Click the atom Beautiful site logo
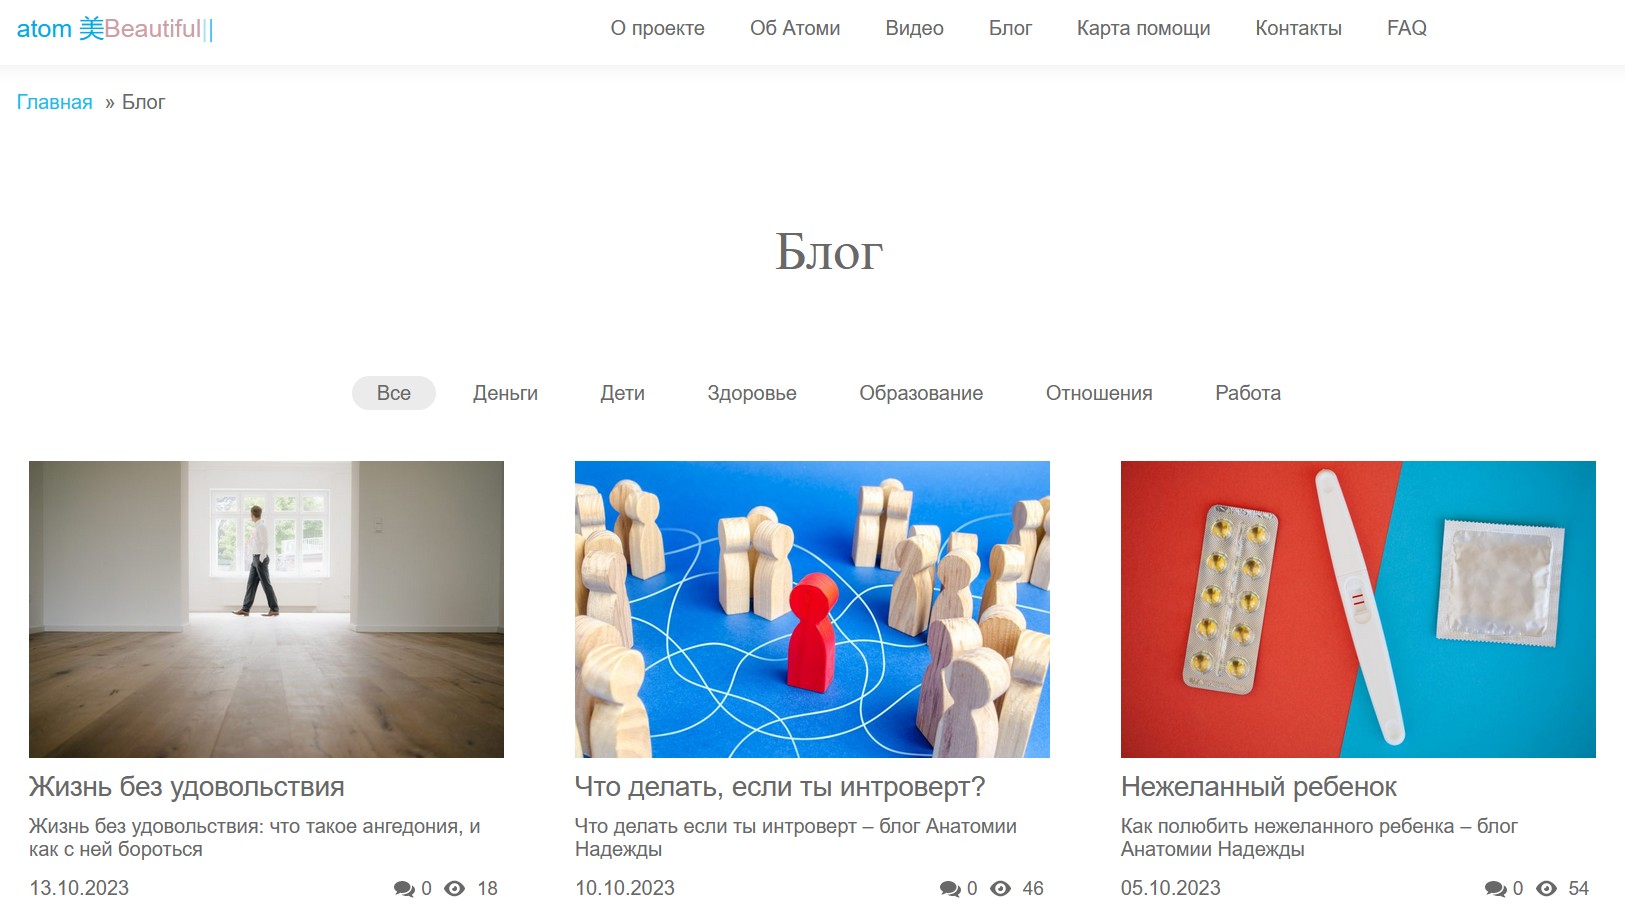The image size is (1625, 904). point(115,29)
